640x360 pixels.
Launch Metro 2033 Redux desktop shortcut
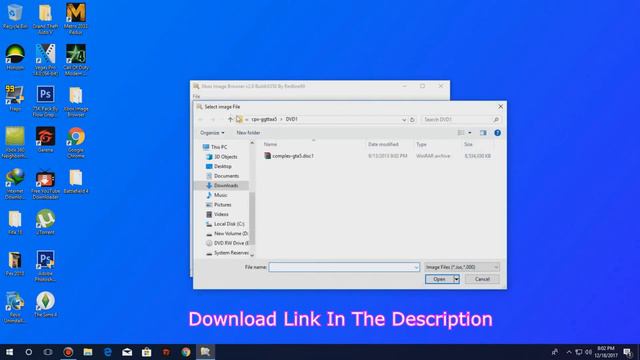[x=76, y=18]
